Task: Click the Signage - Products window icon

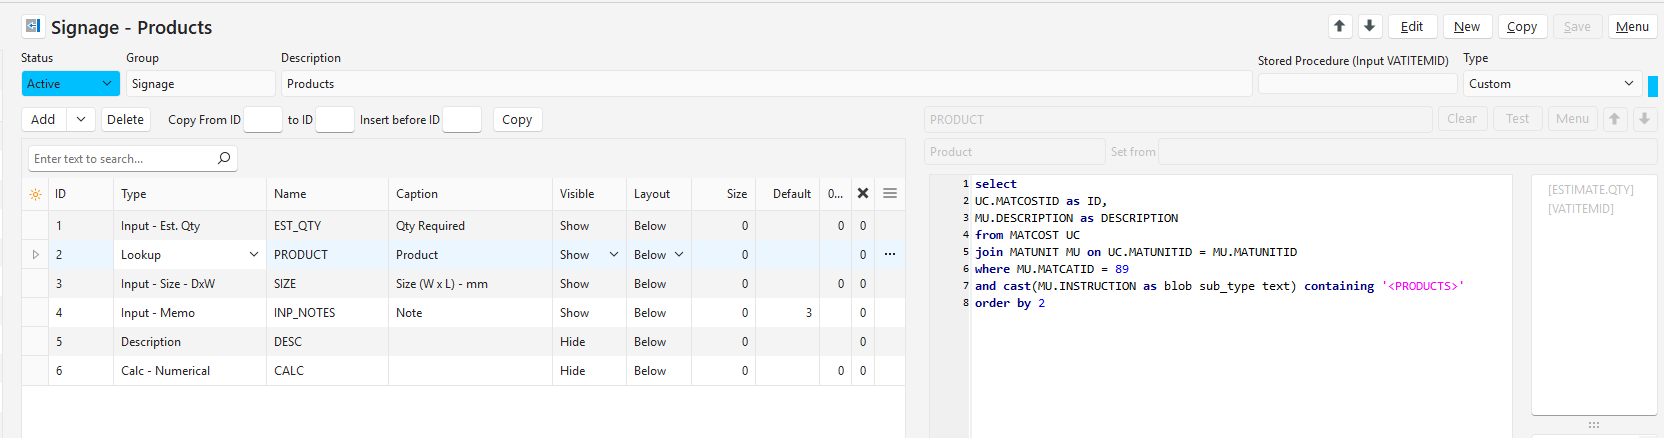Action: (x=33, y=26)
